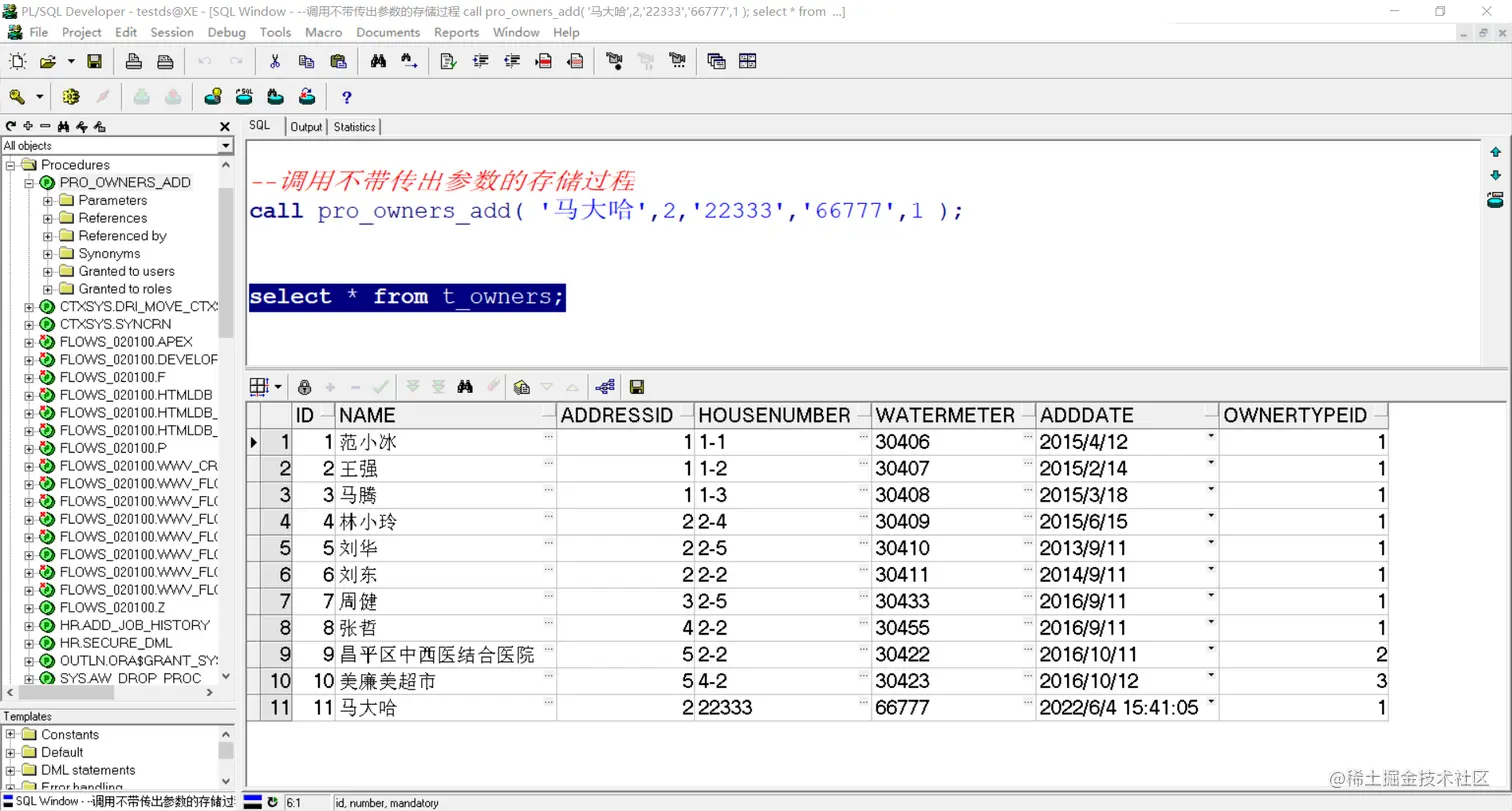1512x811 pixels.
Task: Save results with the grid toolbar diskette
Action: point(636,387)
